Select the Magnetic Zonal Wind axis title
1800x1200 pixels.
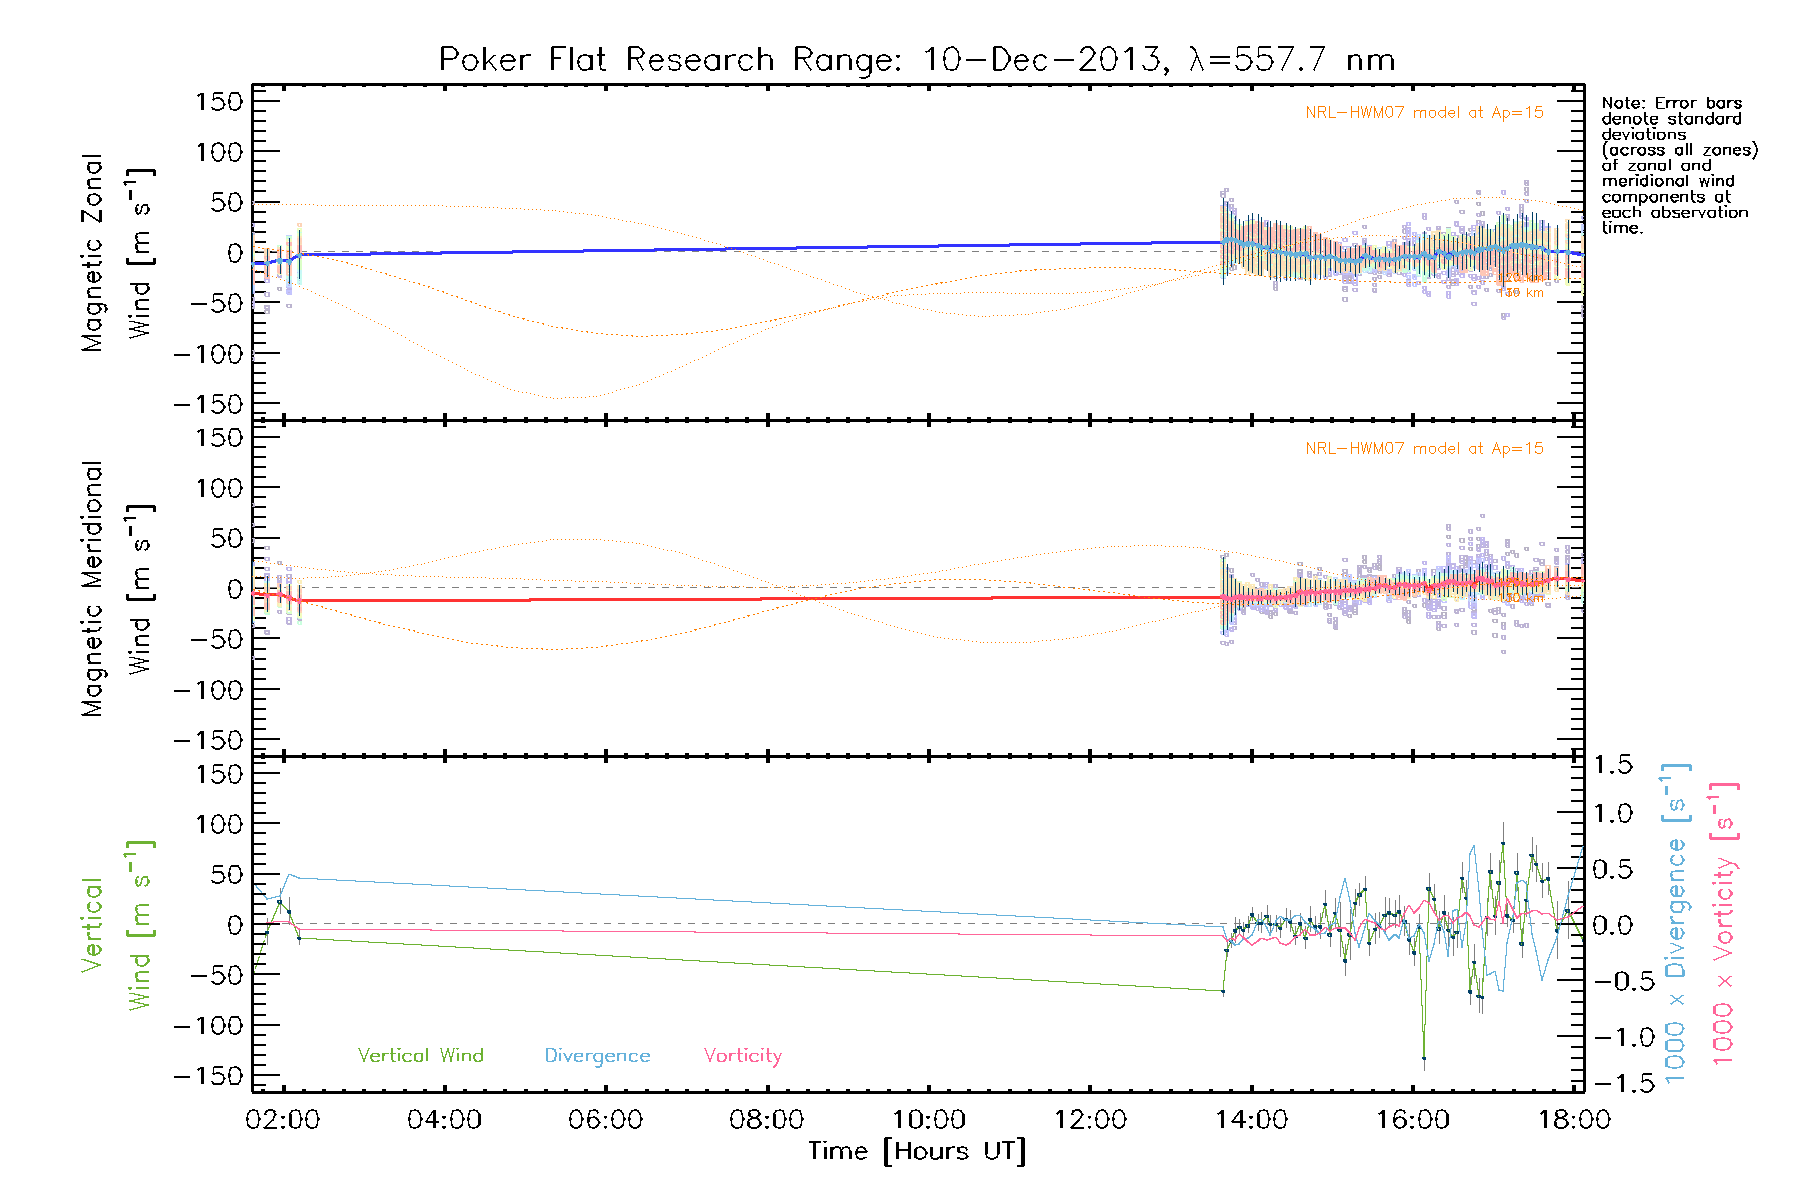tap(116, 253)
